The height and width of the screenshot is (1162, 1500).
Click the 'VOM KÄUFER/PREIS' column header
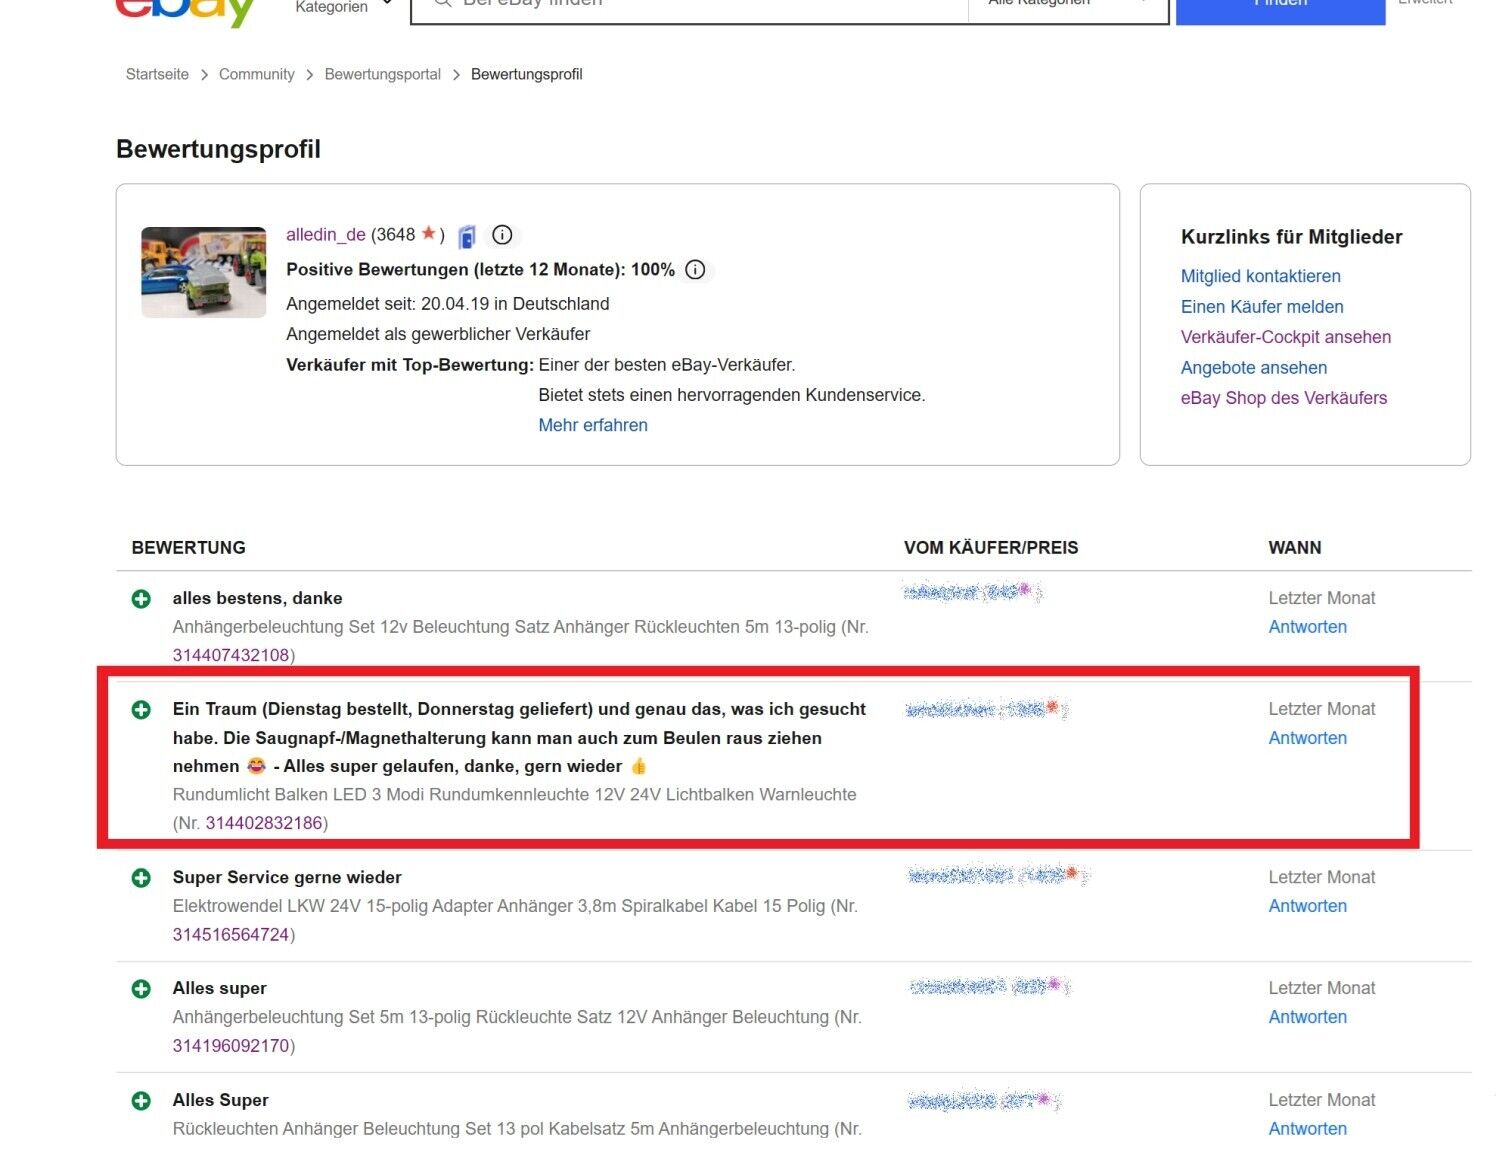[991, 548]
